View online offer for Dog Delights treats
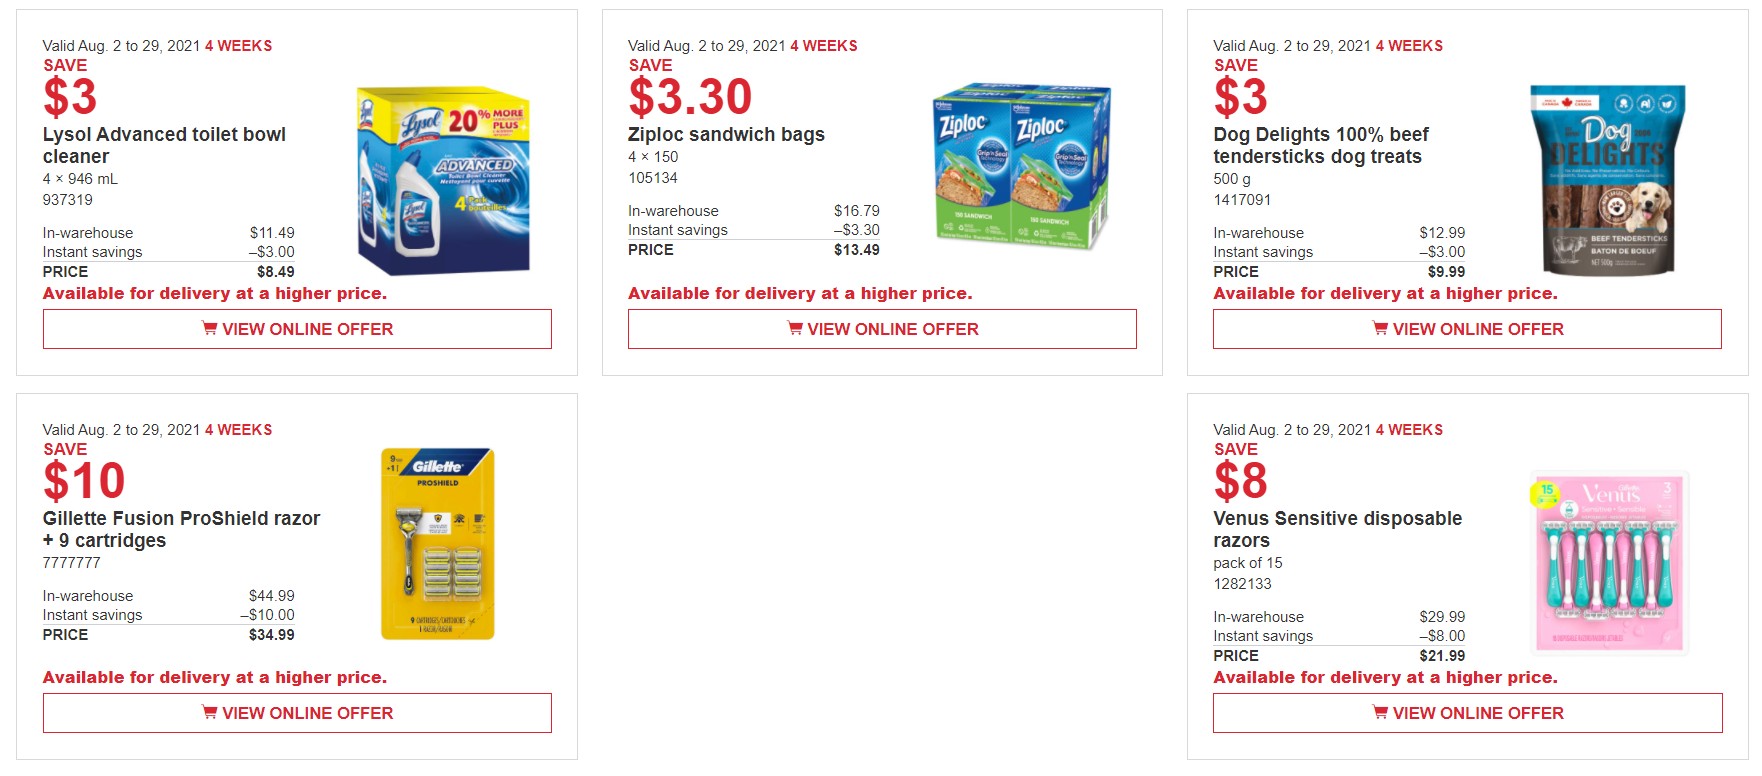Viewport: 1762px width, 776px height. click(x=1467, y=329)
